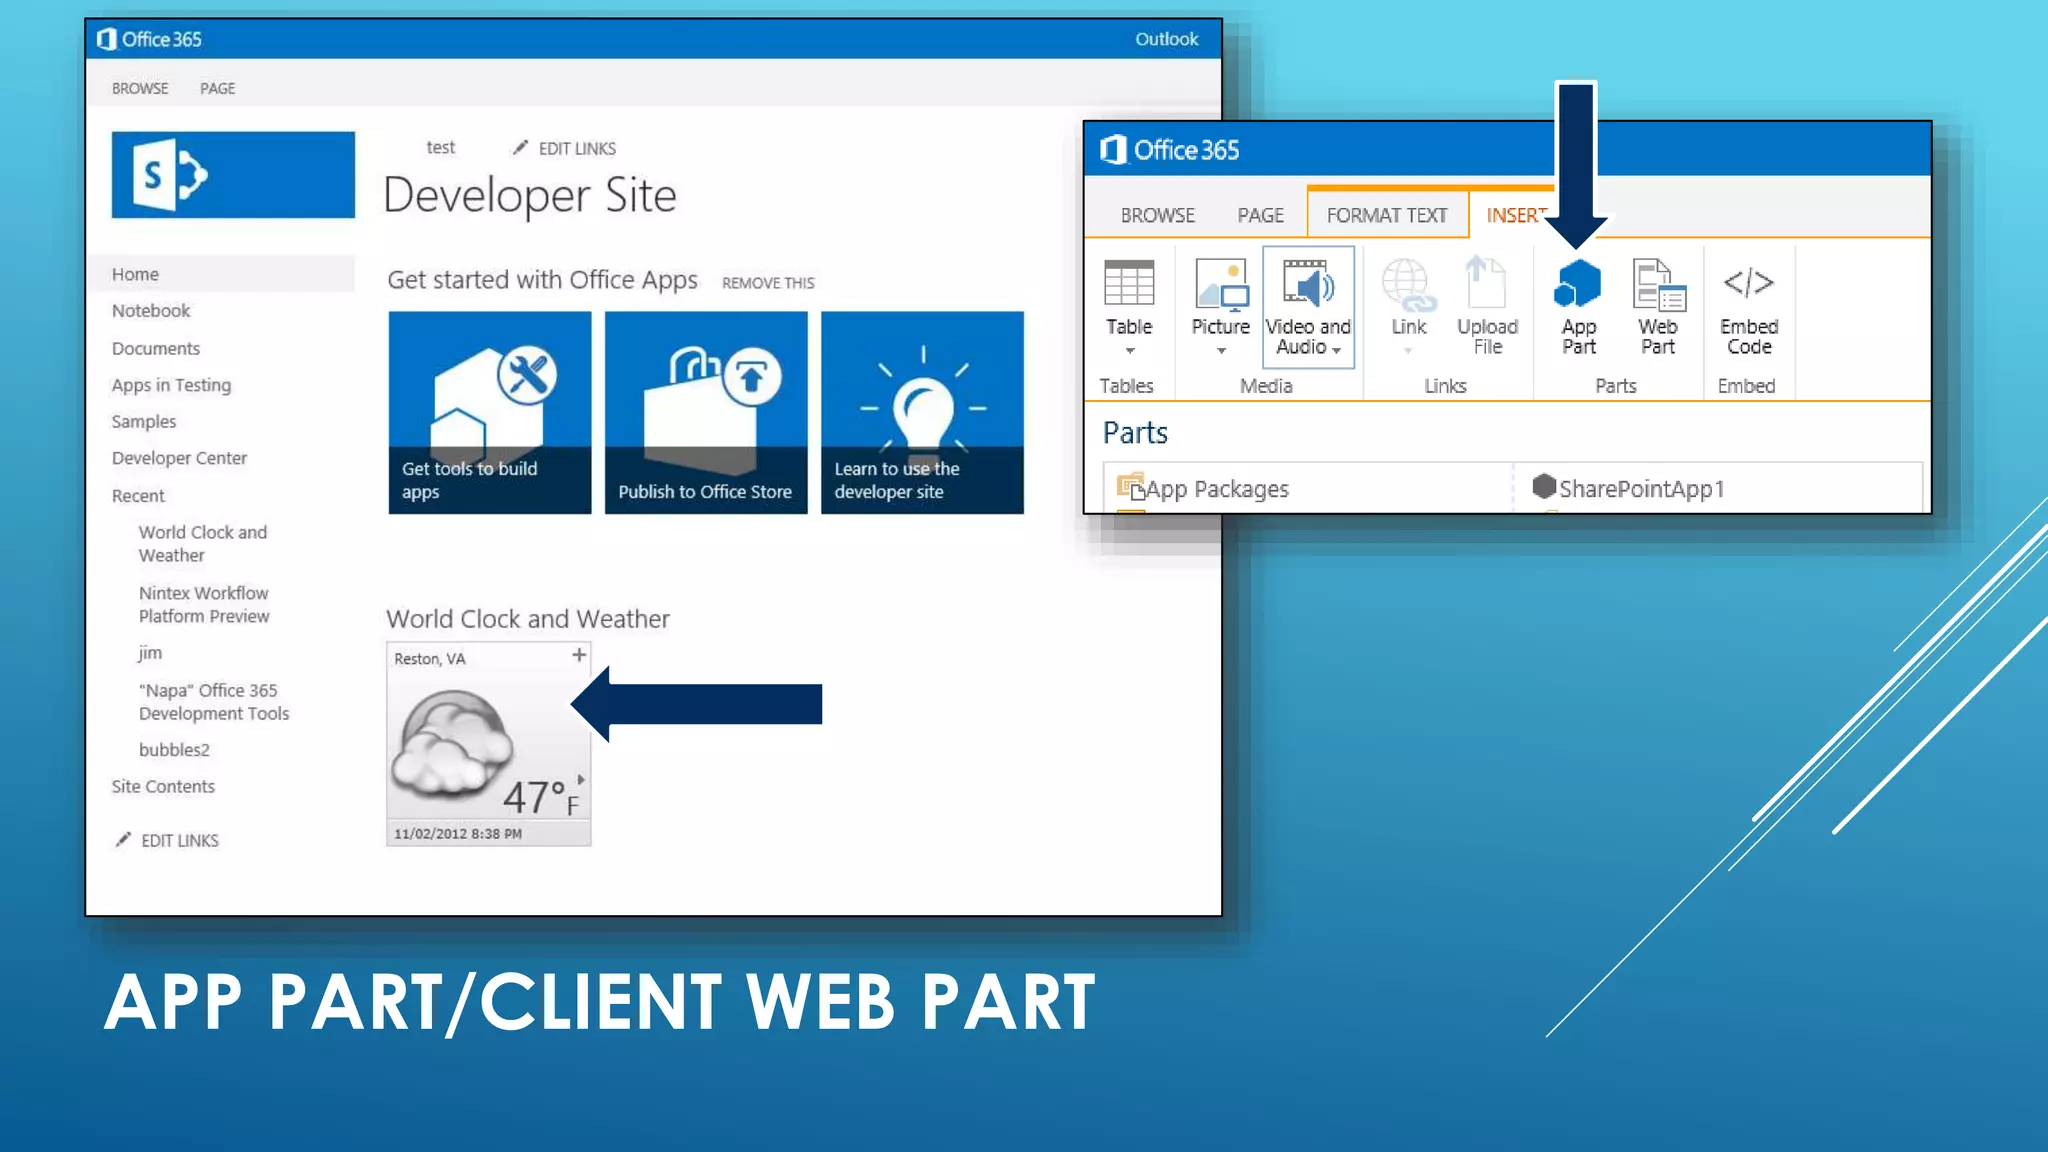Screen dimensions: 2048x1152
Task: Click the 11/02/2012 8:38 PM timestamp
Action: (458, 834)
